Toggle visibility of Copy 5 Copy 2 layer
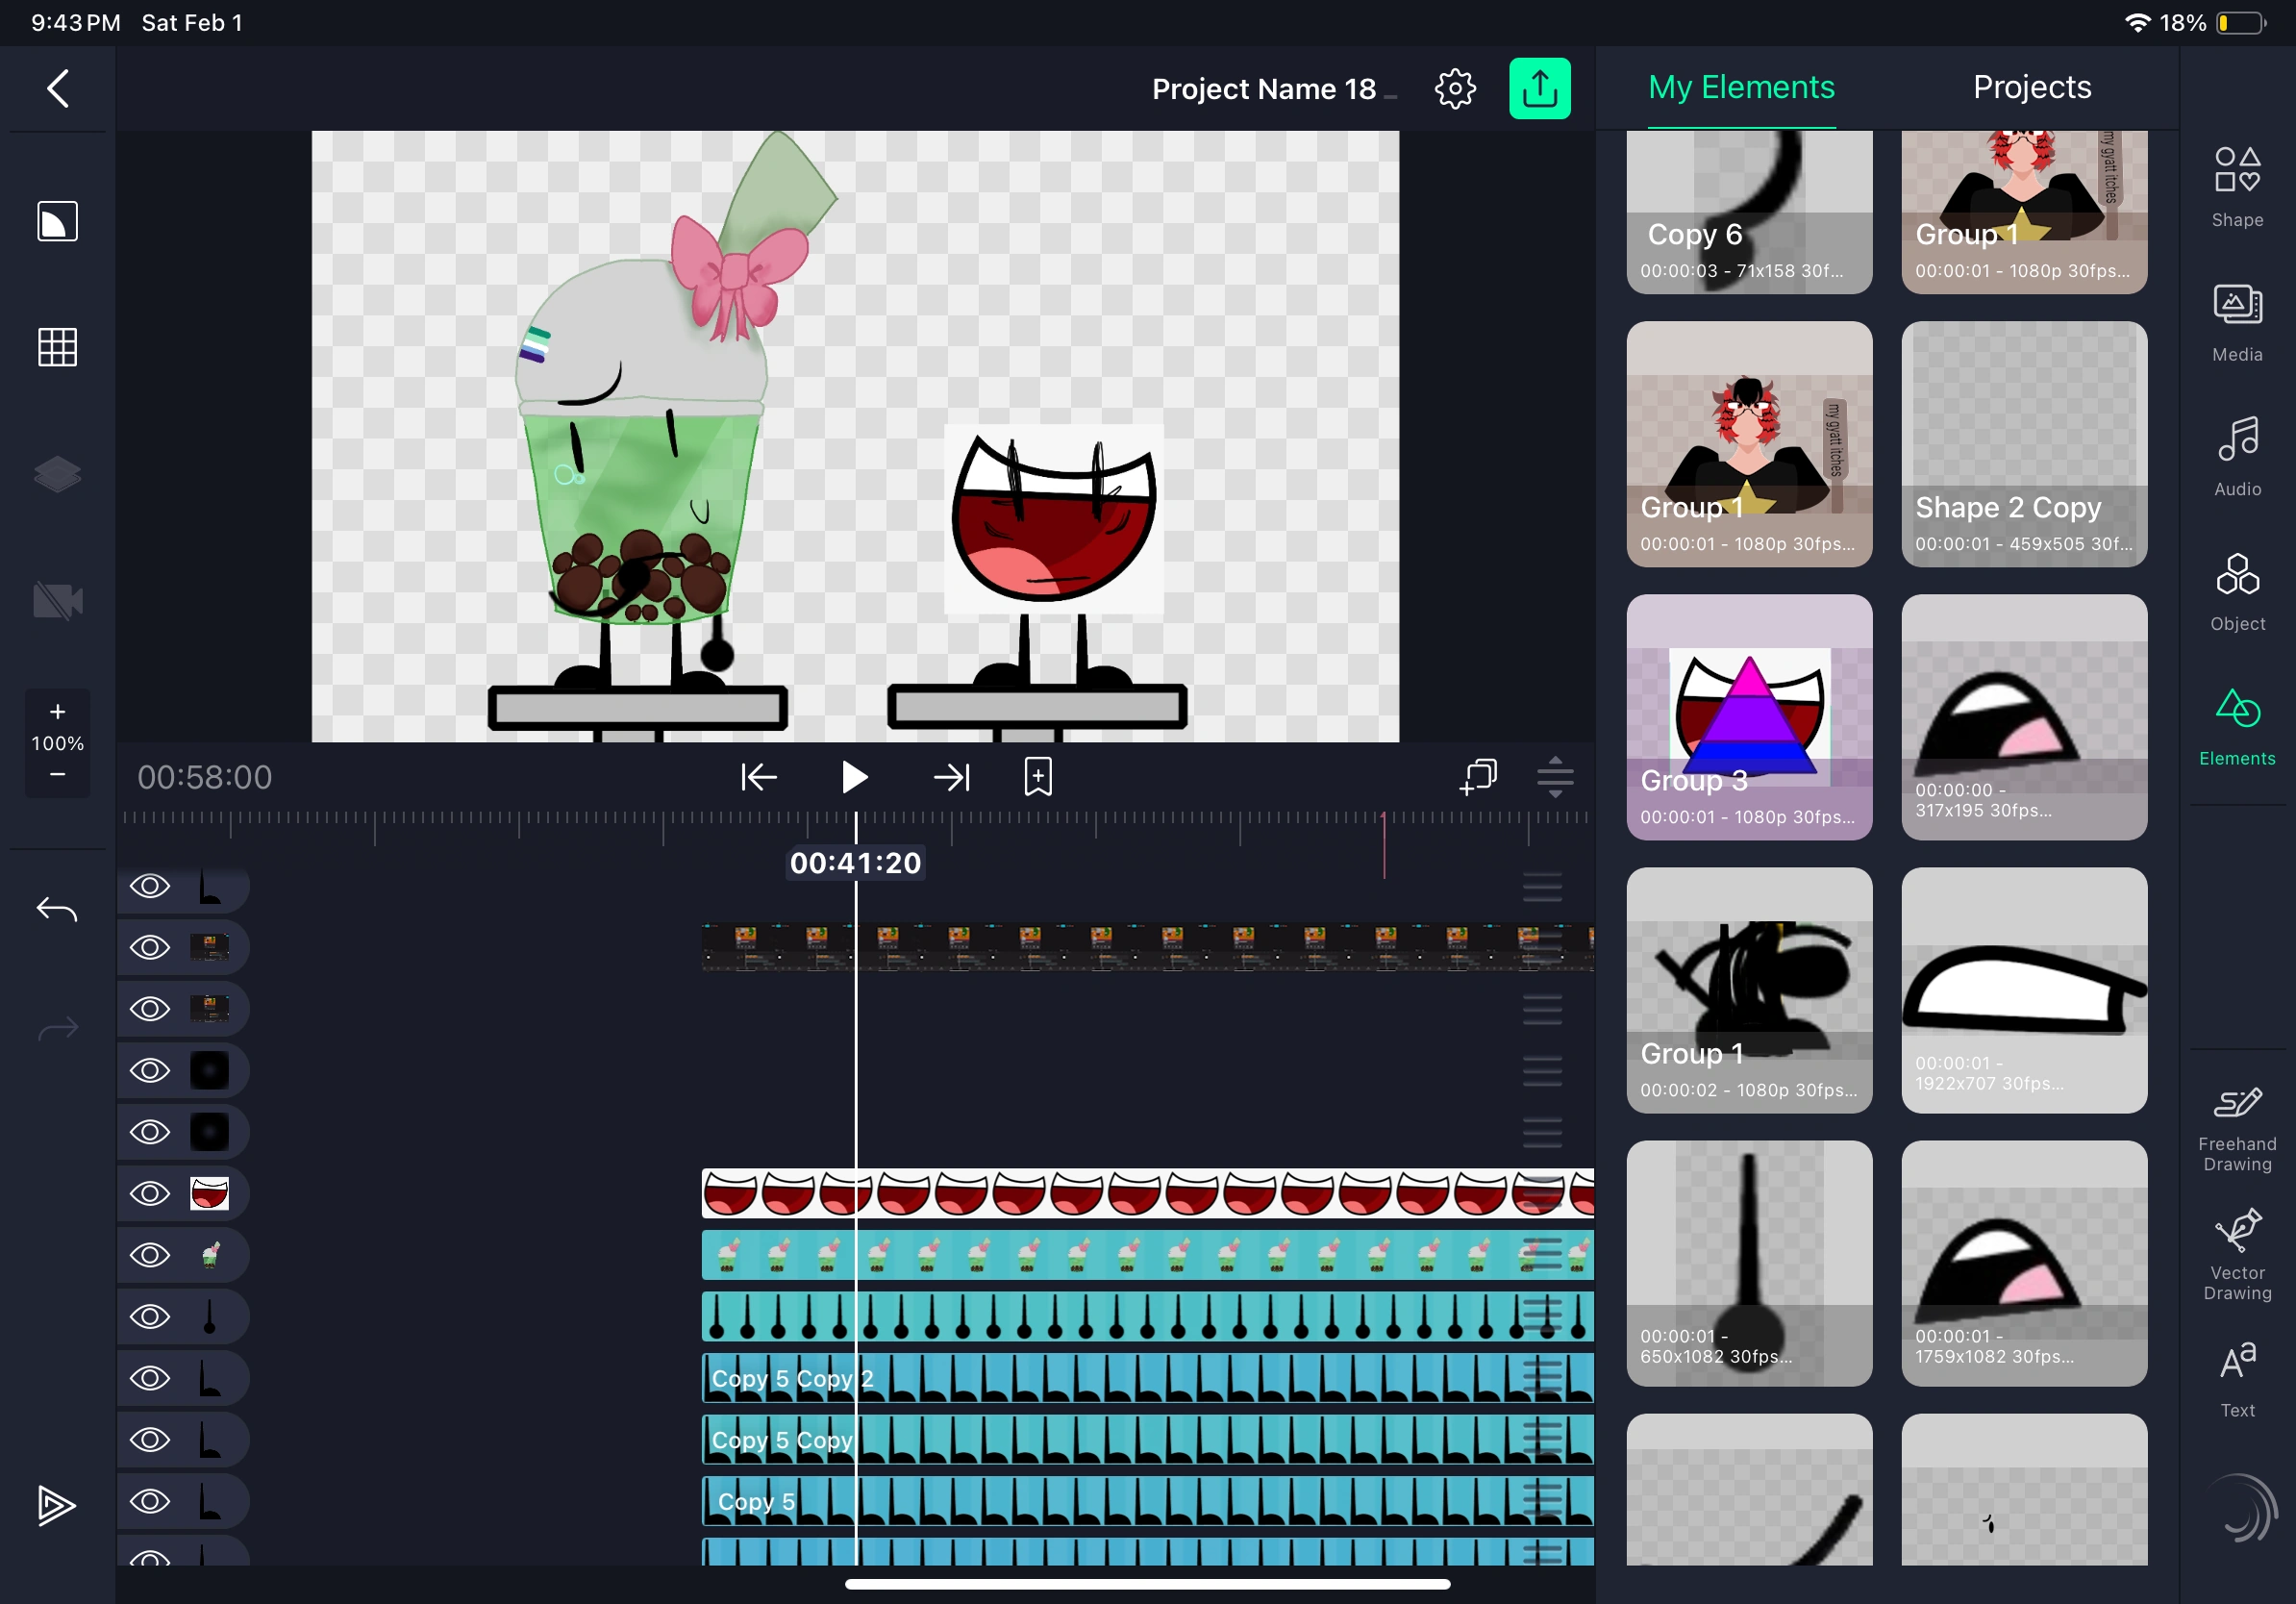This screenshot has height=1604, width=2296. [x=150, y=1378]
